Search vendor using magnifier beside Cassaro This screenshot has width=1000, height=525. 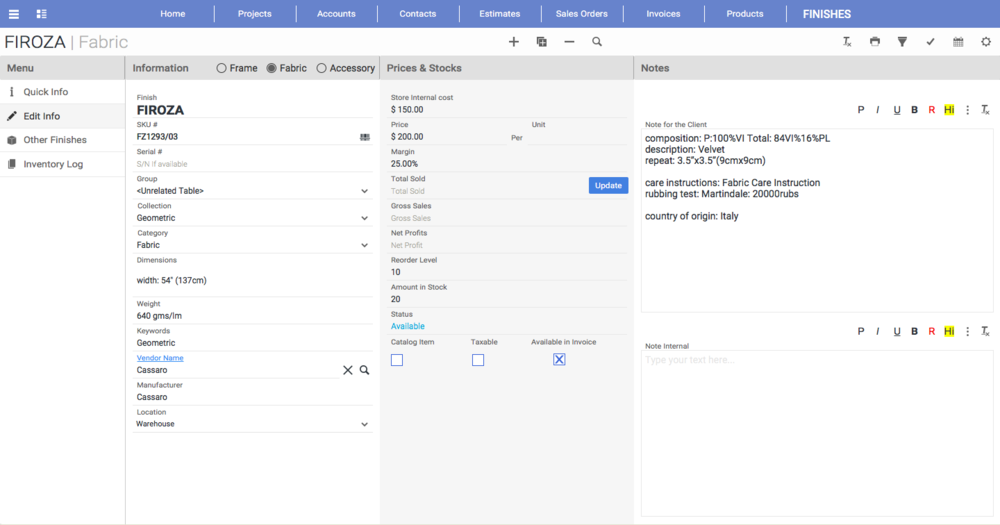point(365,370)
